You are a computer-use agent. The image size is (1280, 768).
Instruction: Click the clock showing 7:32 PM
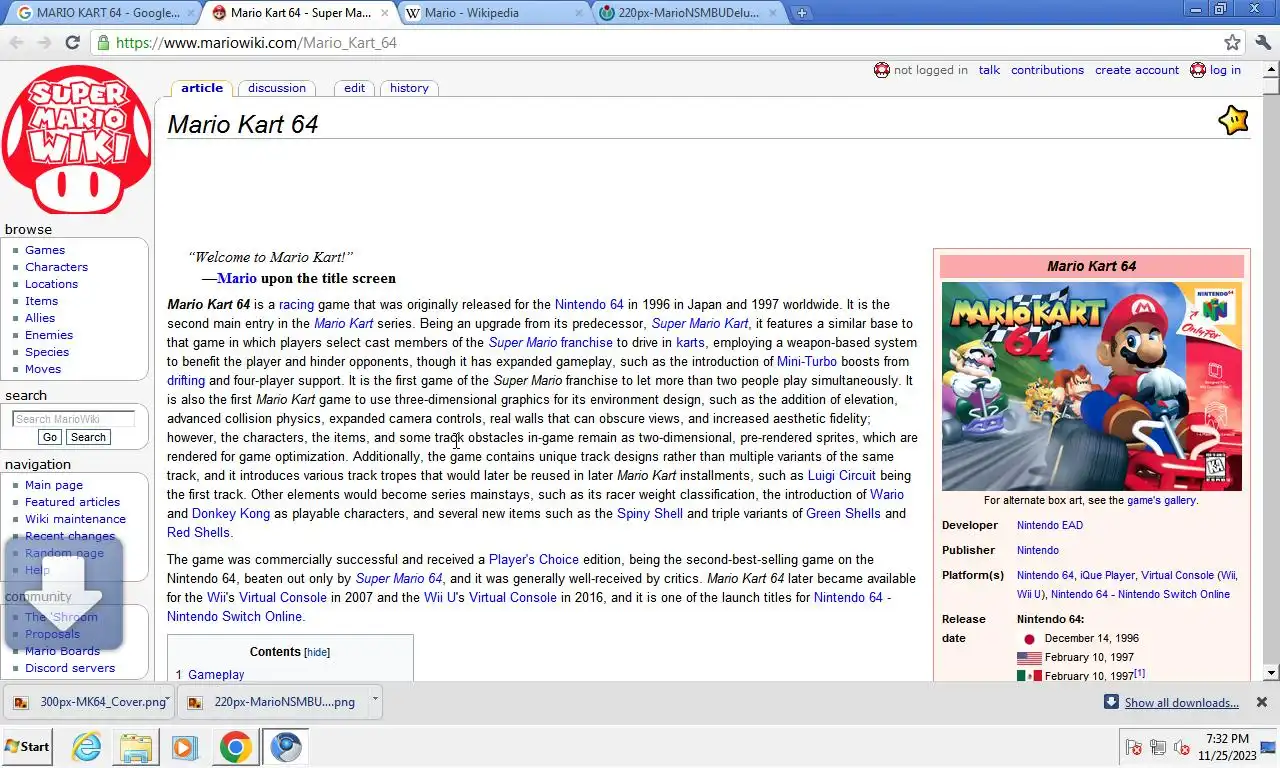pos(1227,739)
